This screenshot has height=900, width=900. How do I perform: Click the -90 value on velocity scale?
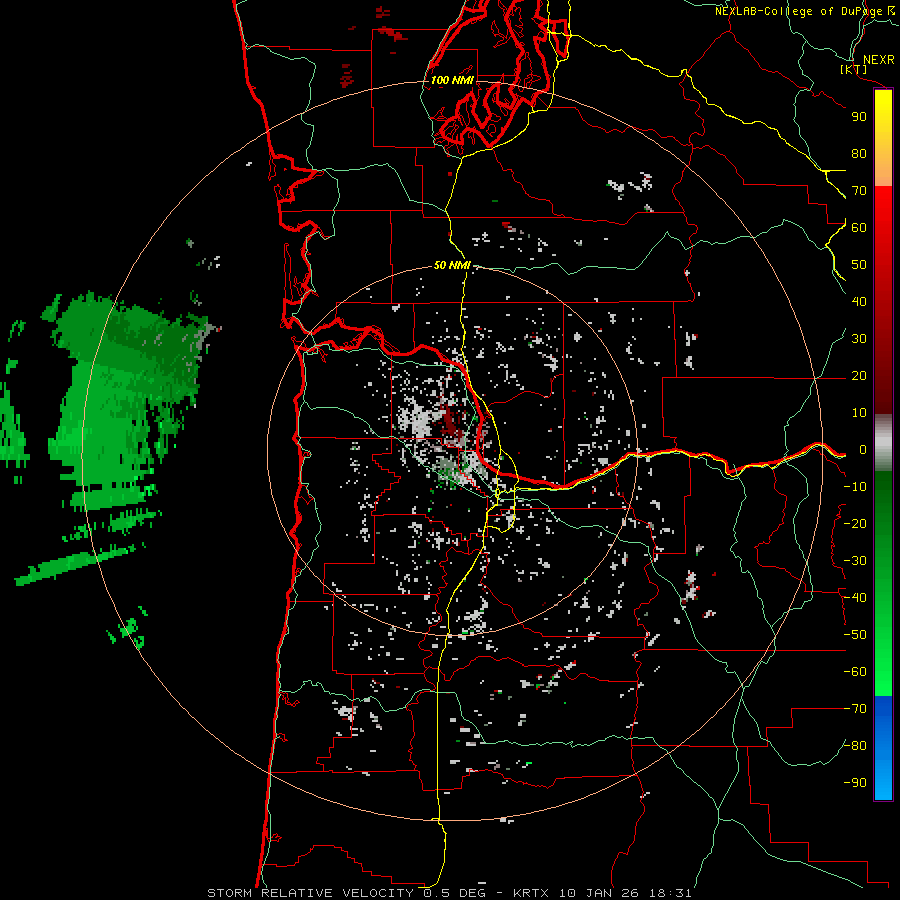(855, 782)
